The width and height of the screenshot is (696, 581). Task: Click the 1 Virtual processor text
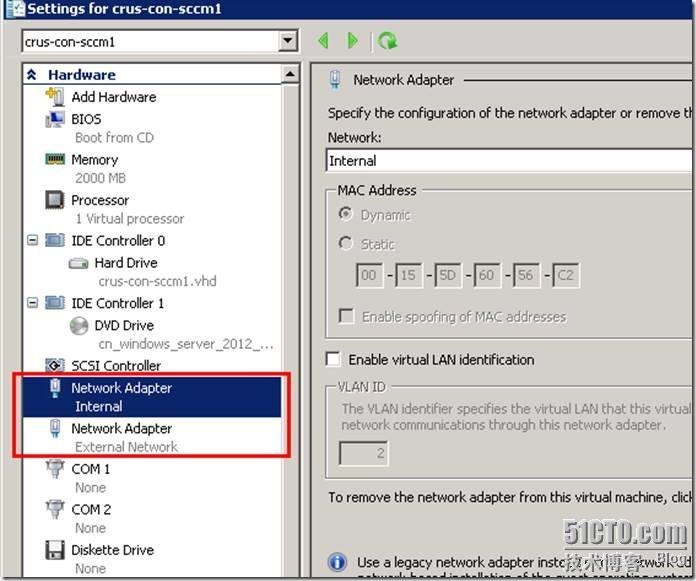129,218
